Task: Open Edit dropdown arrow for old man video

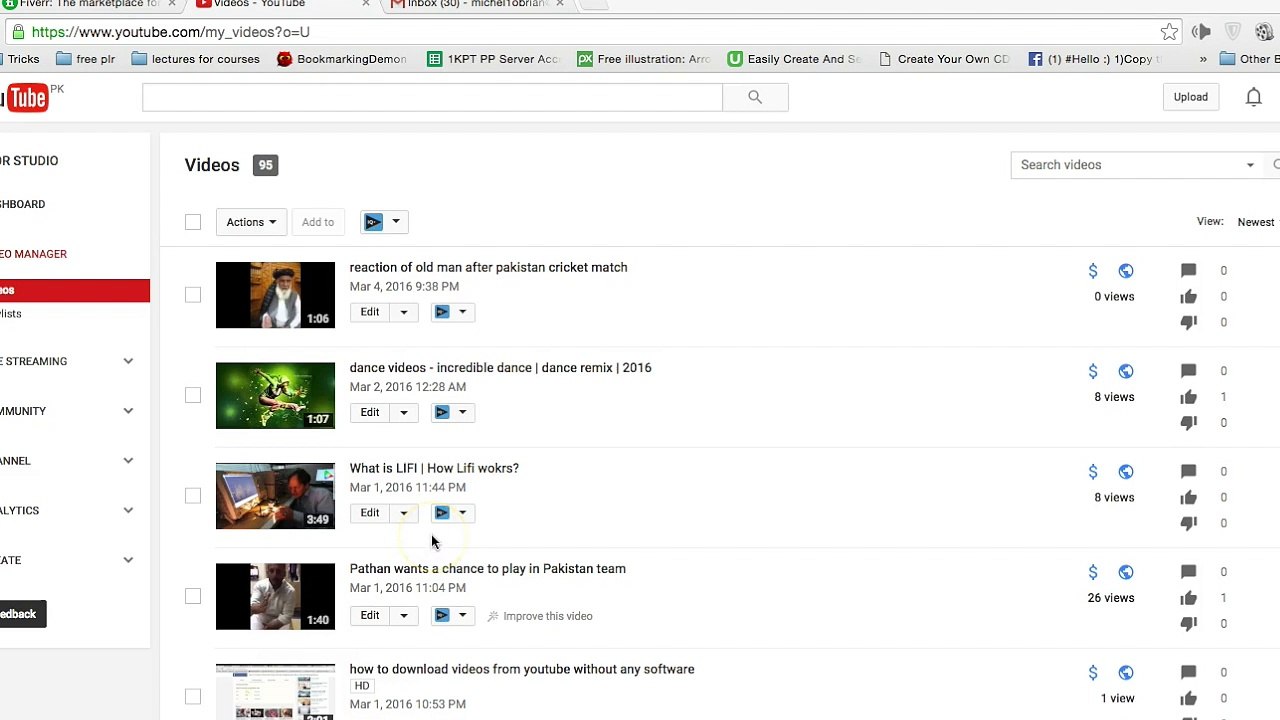Action: click(x=404, y=312)
